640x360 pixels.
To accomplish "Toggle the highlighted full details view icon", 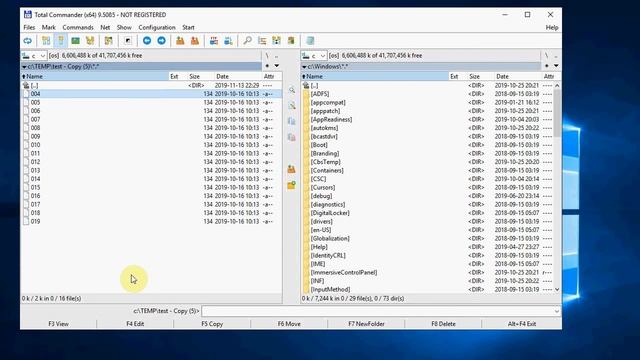I will tap(60, 41).
